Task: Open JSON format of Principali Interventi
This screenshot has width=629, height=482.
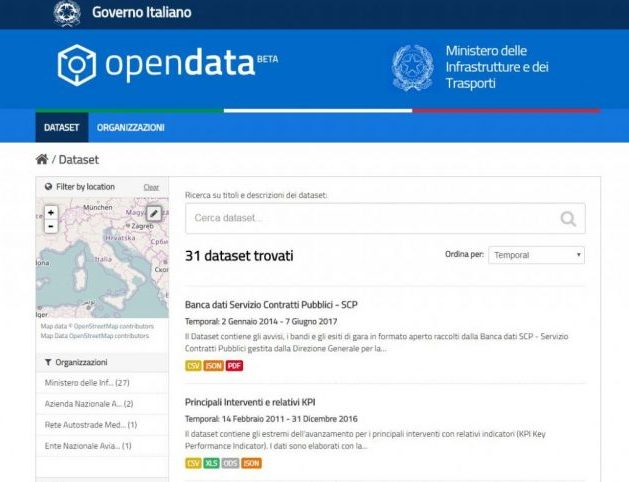Action: pos(251,463)
